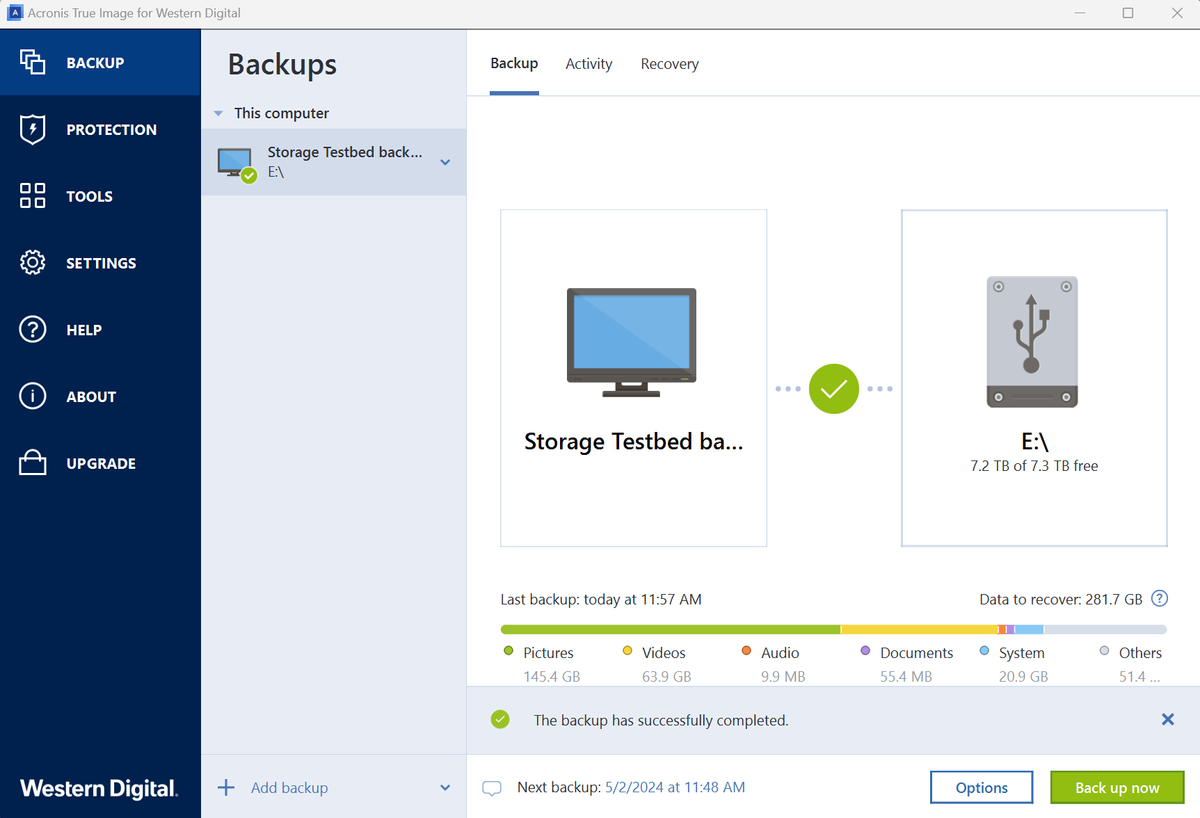
Task: Collapse the This computer group
Action: (218, 113)
